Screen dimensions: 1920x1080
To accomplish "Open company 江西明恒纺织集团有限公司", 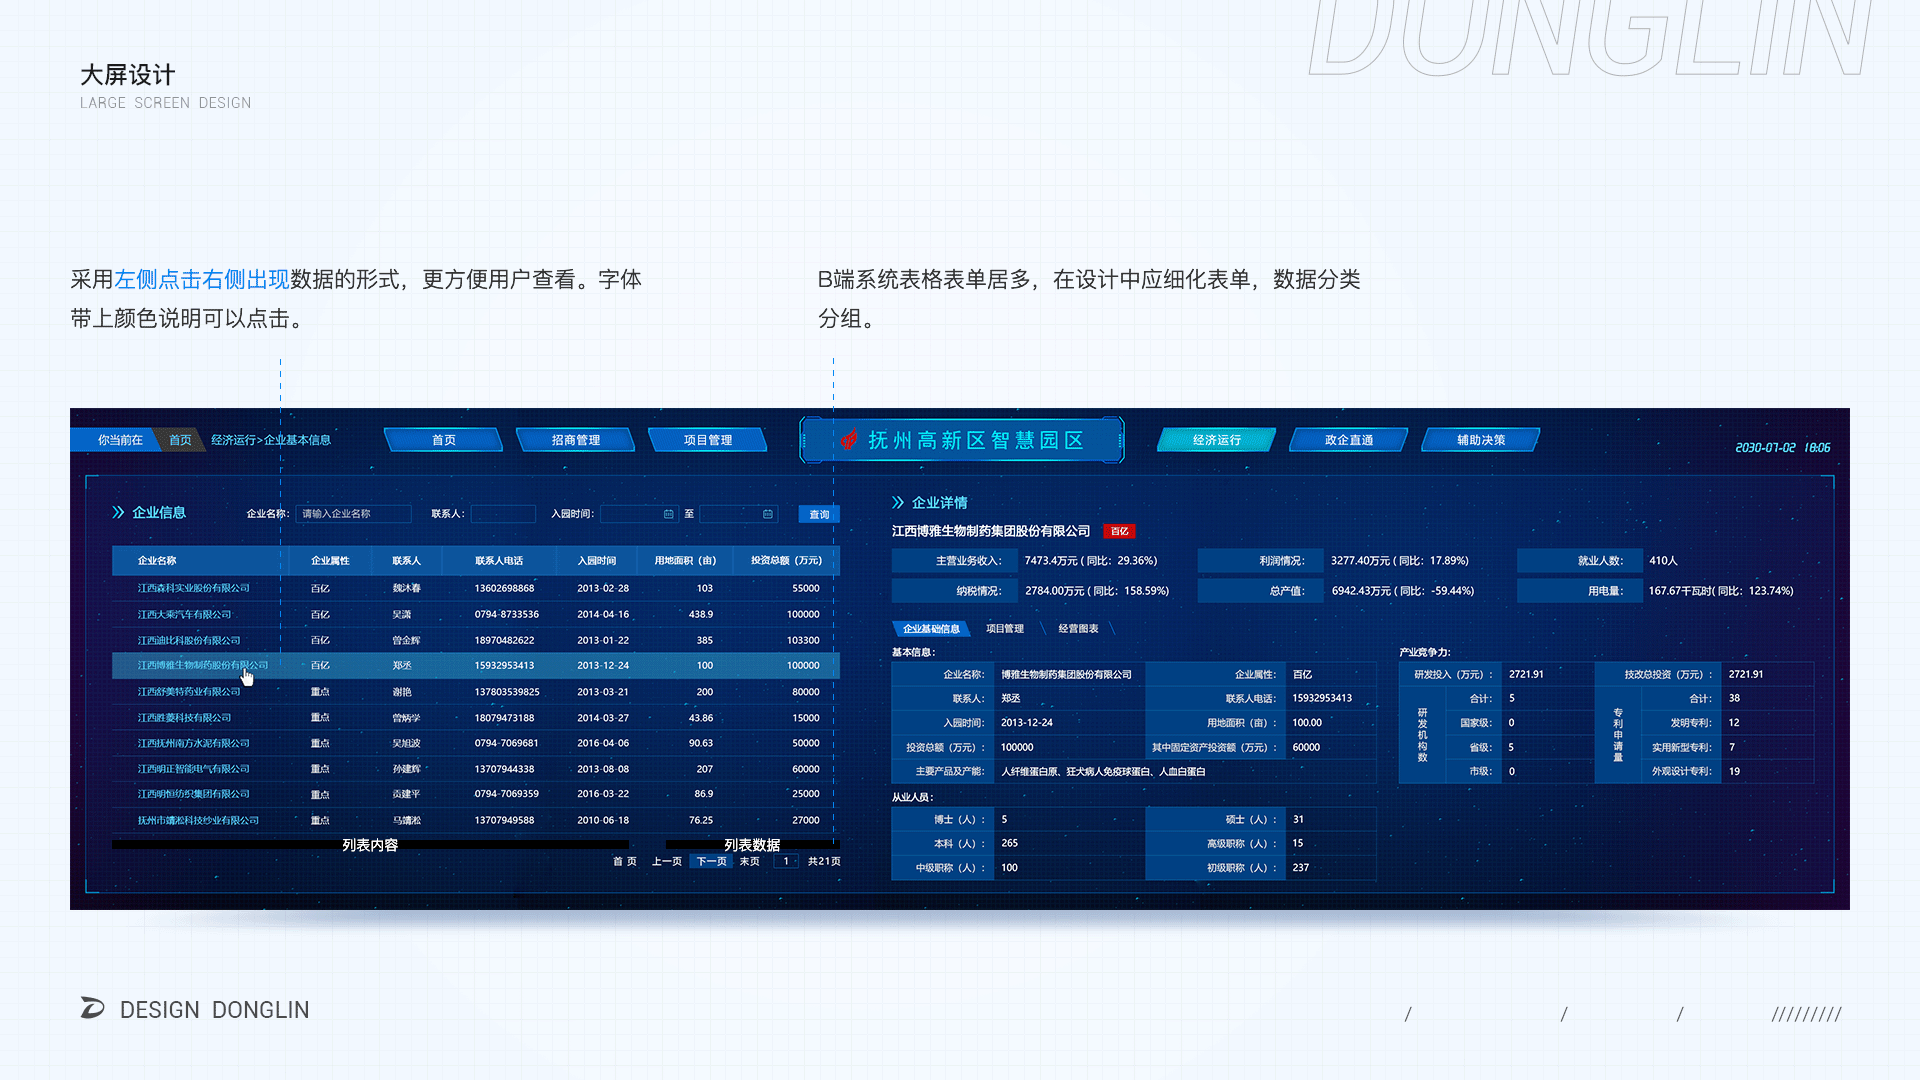I will (x=194, y=794).
